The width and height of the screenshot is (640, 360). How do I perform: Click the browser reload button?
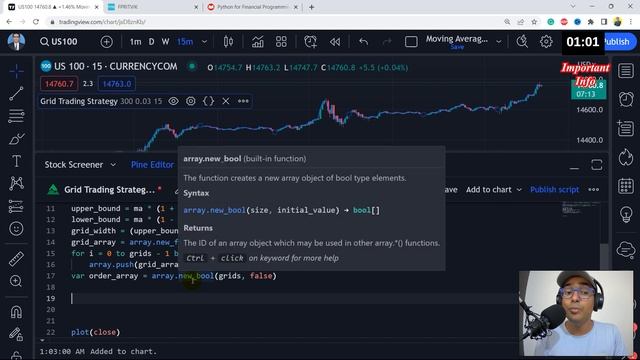36,22
